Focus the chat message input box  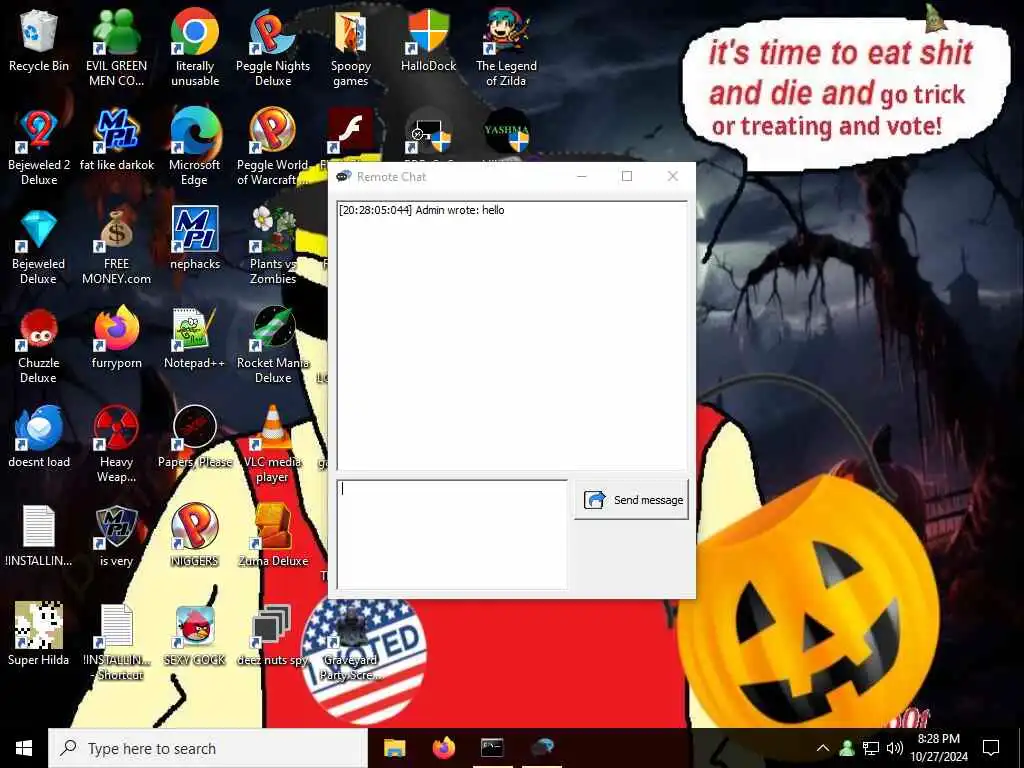pos(452,534)
